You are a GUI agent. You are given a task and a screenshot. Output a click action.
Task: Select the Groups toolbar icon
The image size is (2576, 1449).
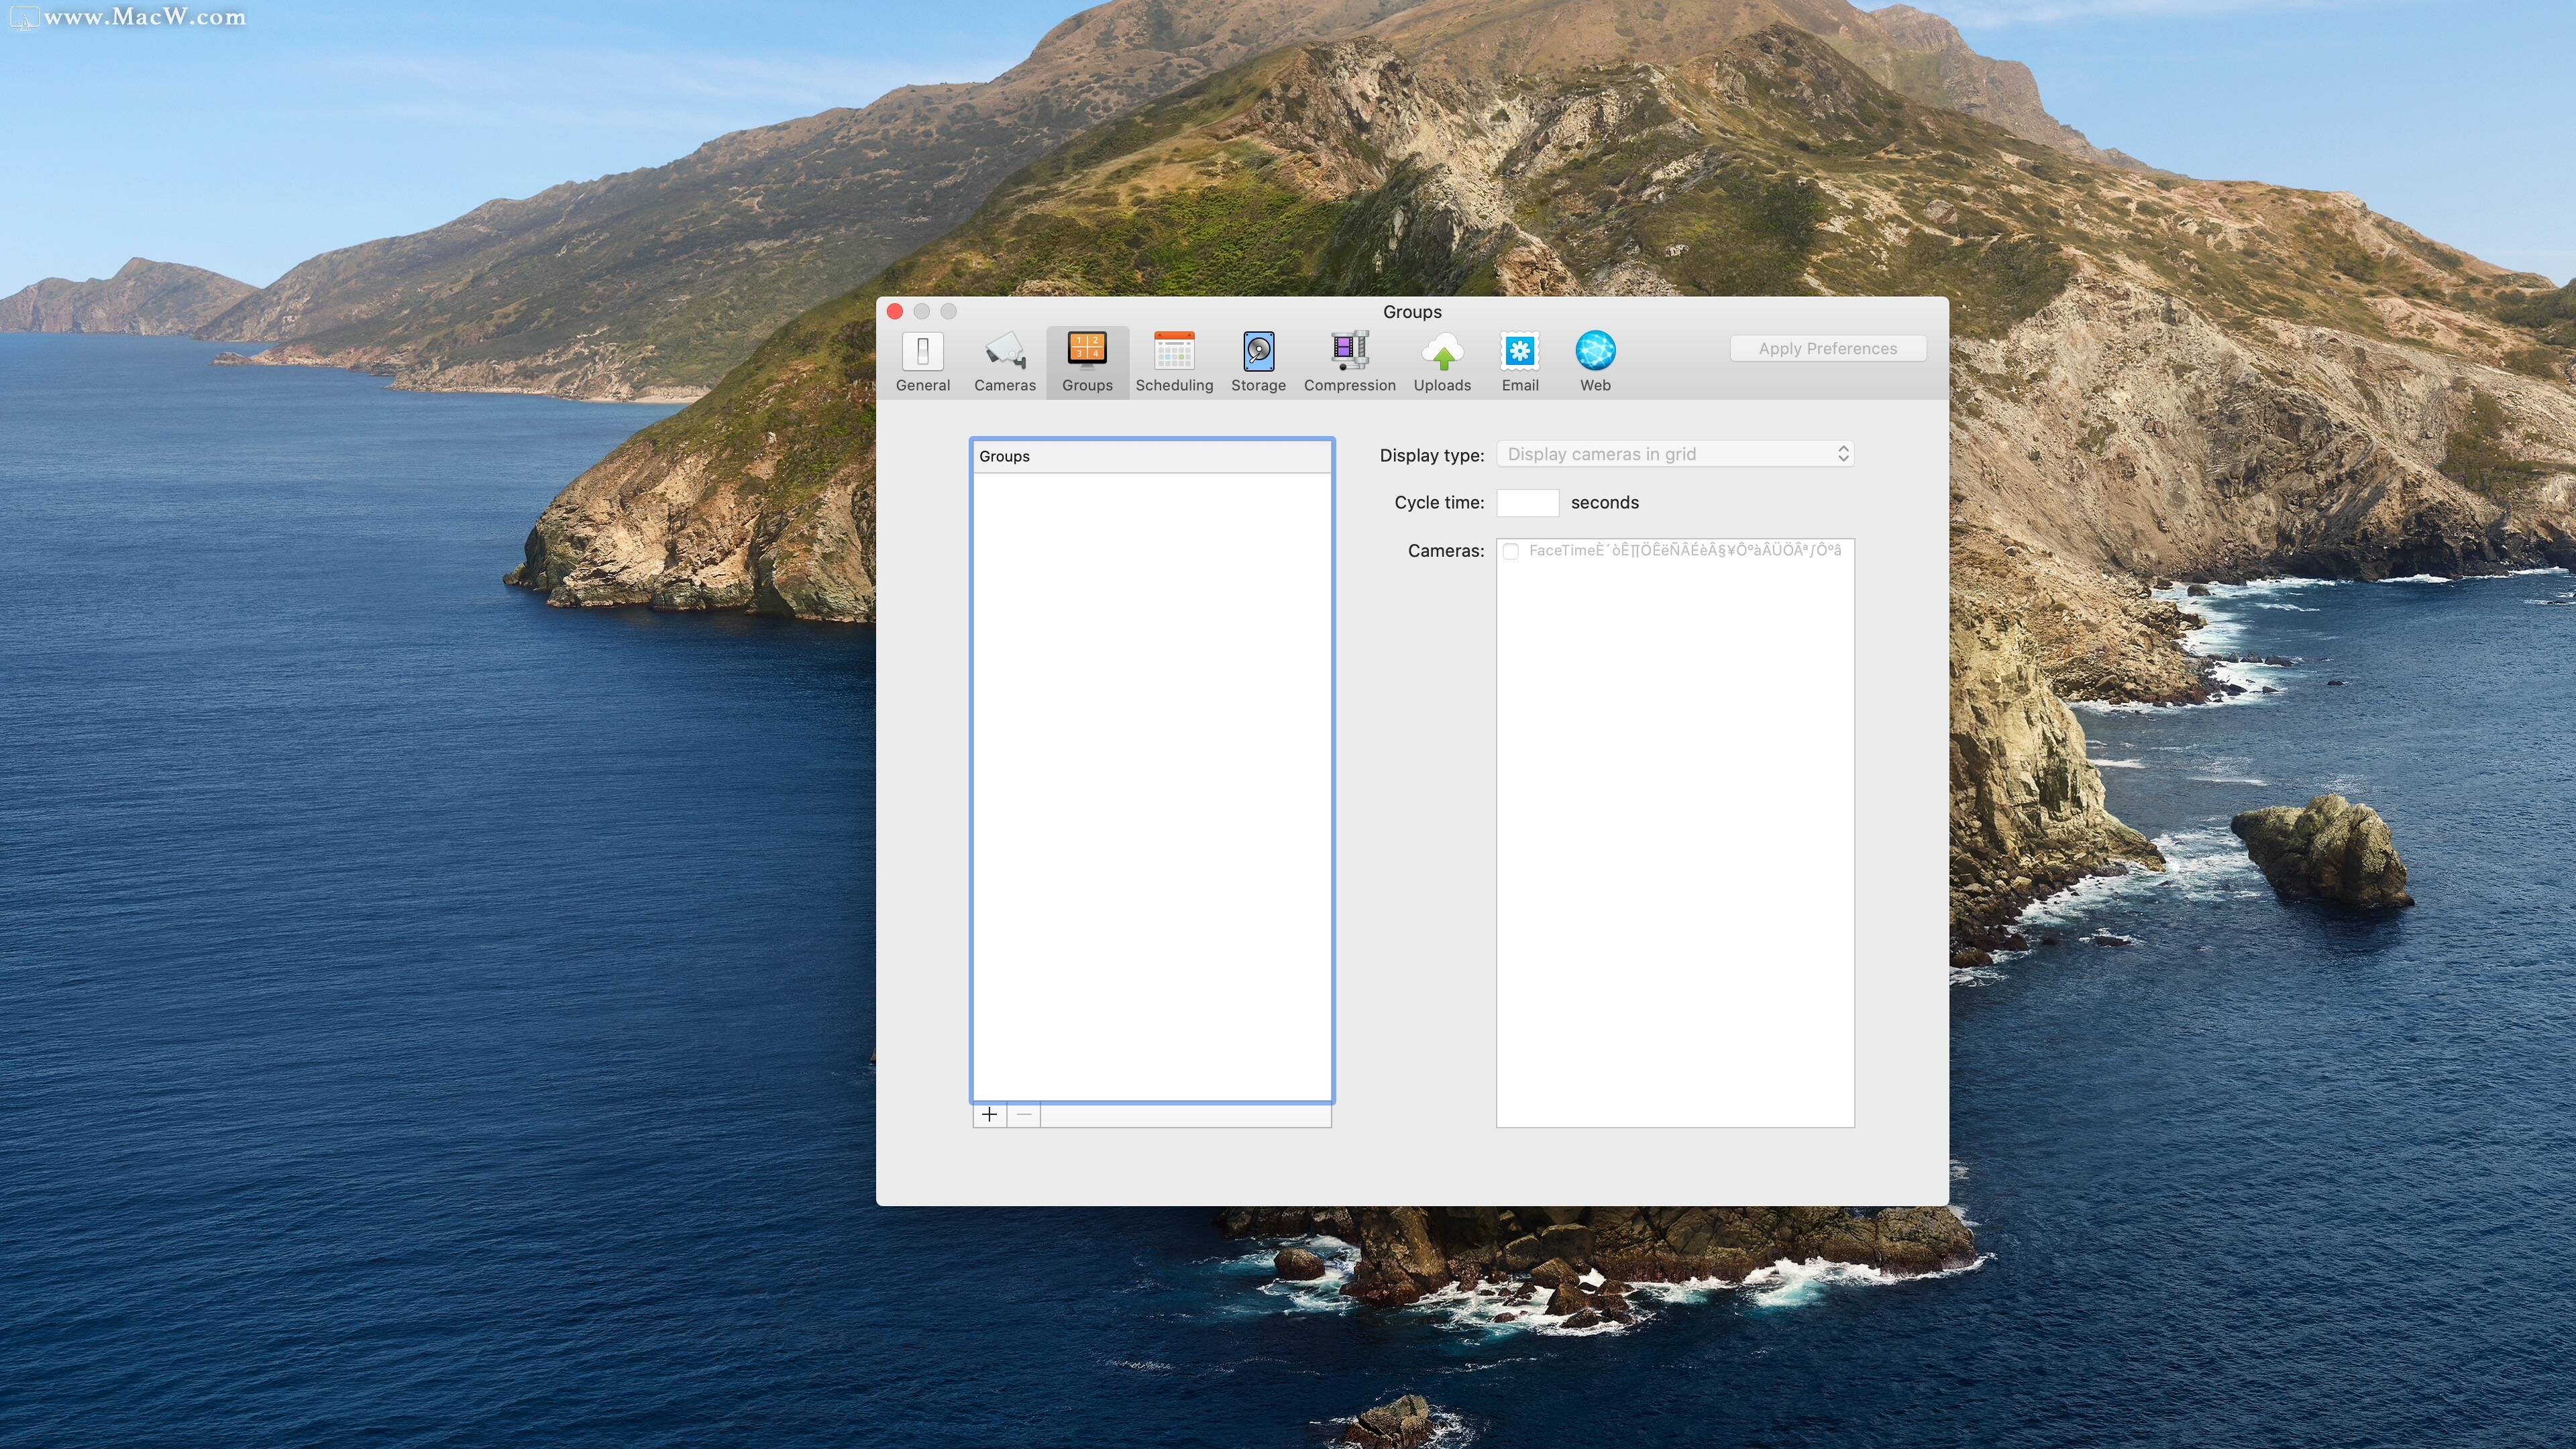click(1087, 361)
